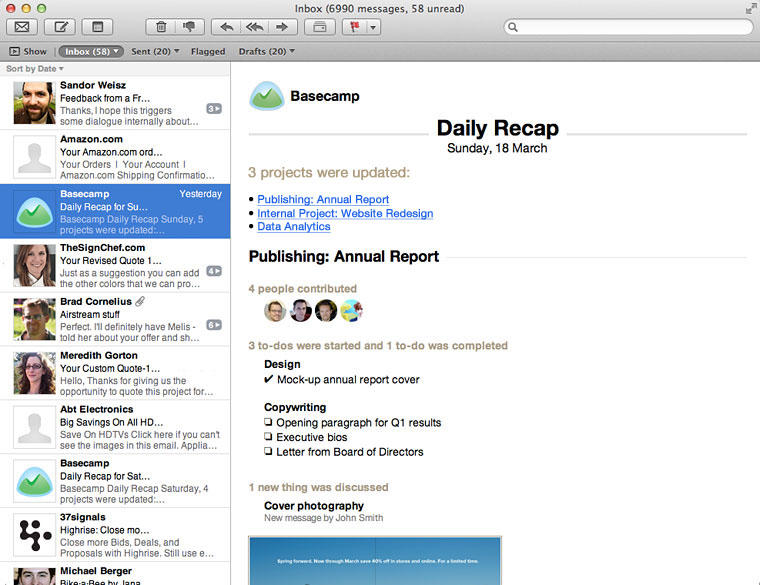Forward the selected message
Screen dimensions: 760x585
point(282,27)
